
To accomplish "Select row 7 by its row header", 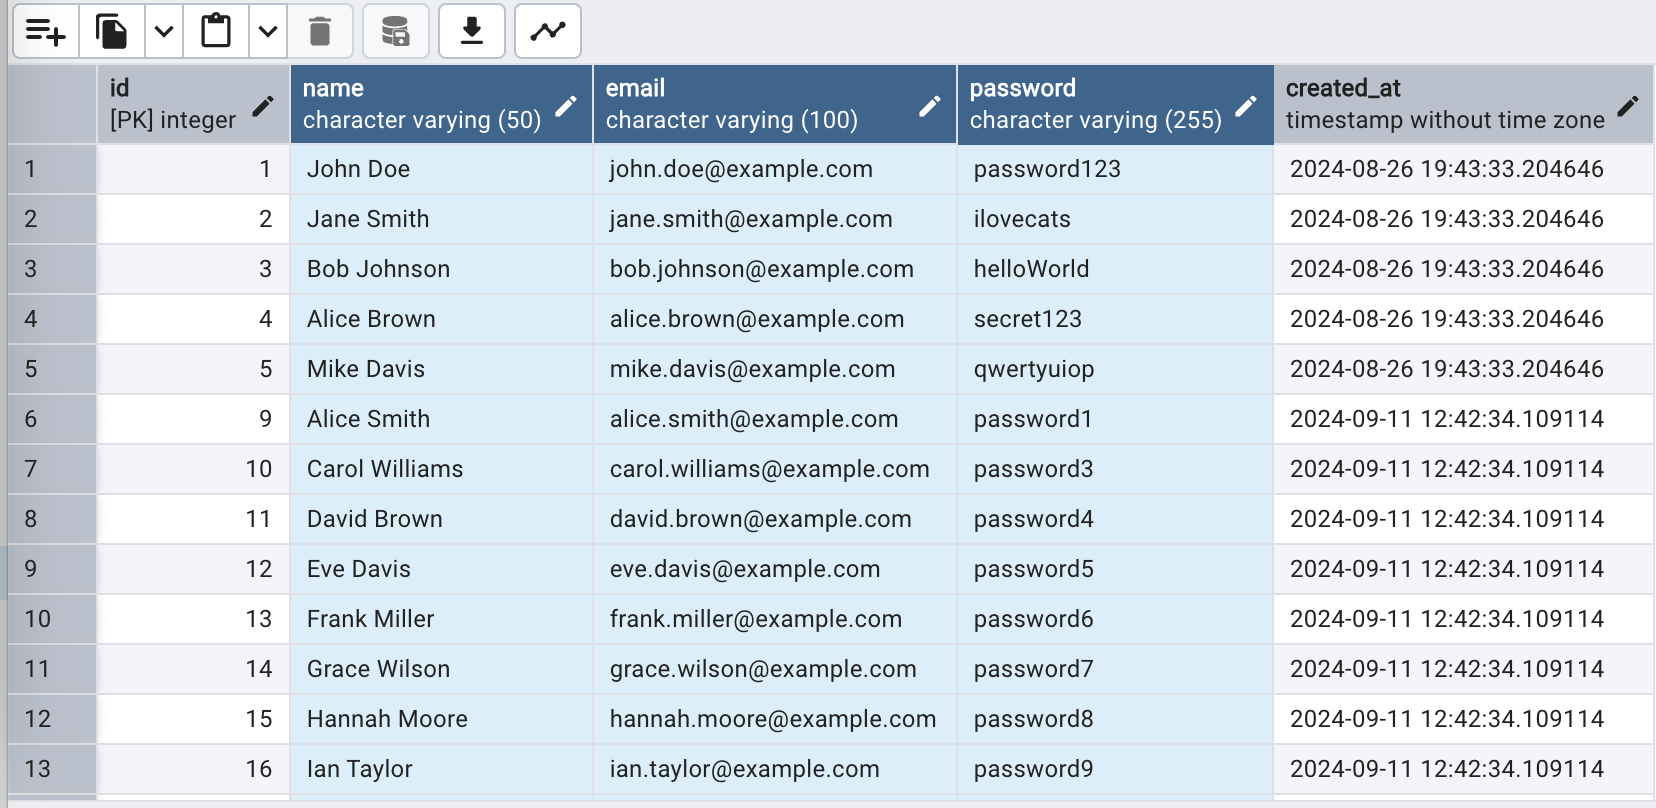I will pyautogui.click(x=52, y=469).
